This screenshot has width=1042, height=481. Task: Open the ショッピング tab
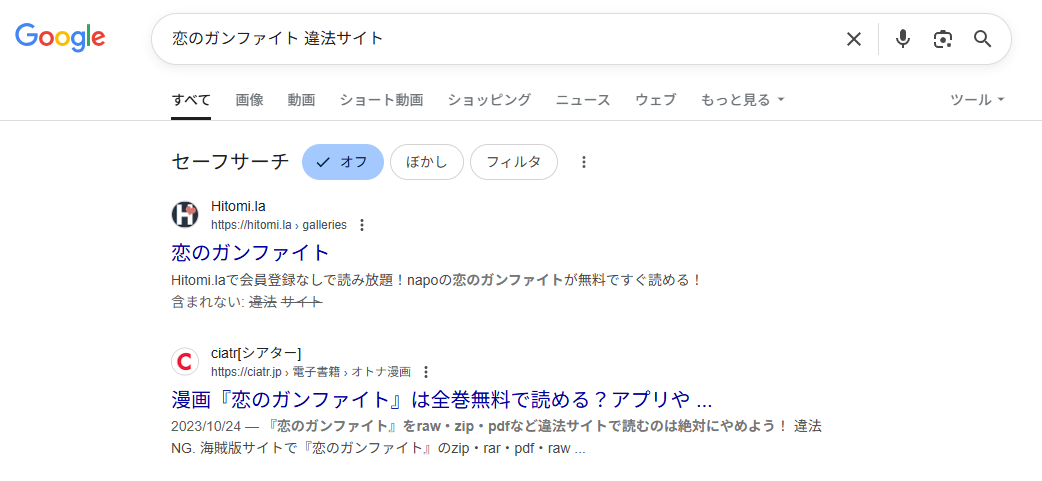(x=489, y=100)
